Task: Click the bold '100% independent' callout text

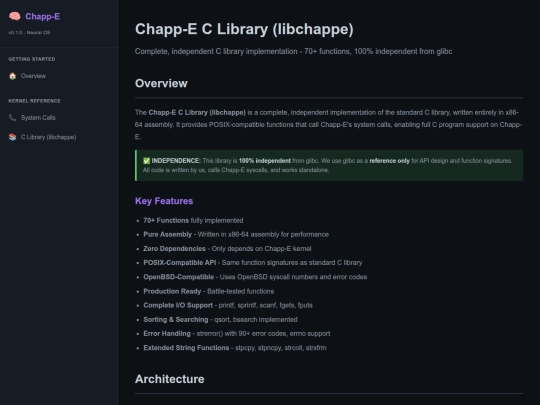Action: point(265,161)
